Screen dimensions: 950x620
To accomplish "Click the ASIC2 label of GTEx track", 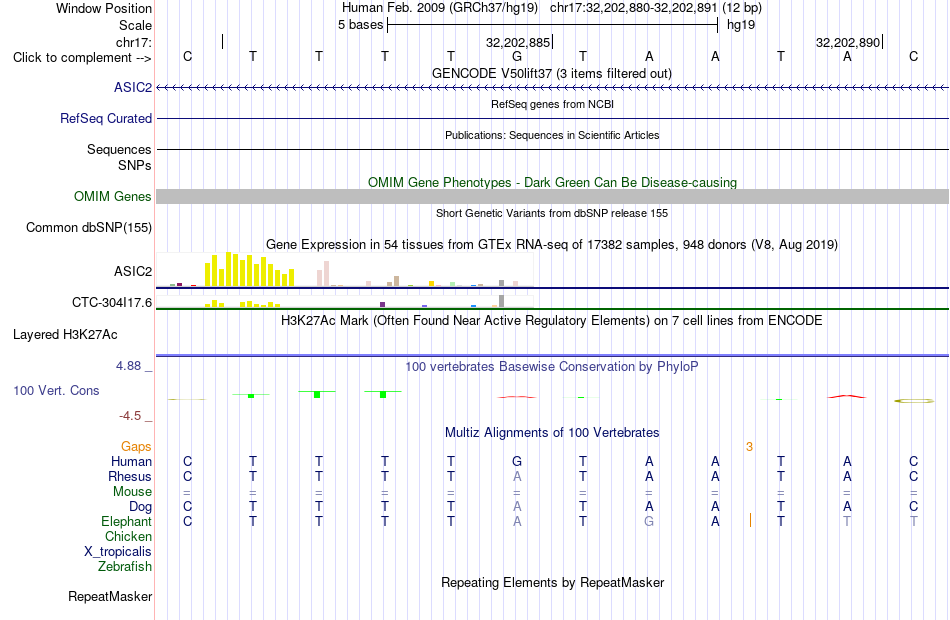I will (133, 271).
